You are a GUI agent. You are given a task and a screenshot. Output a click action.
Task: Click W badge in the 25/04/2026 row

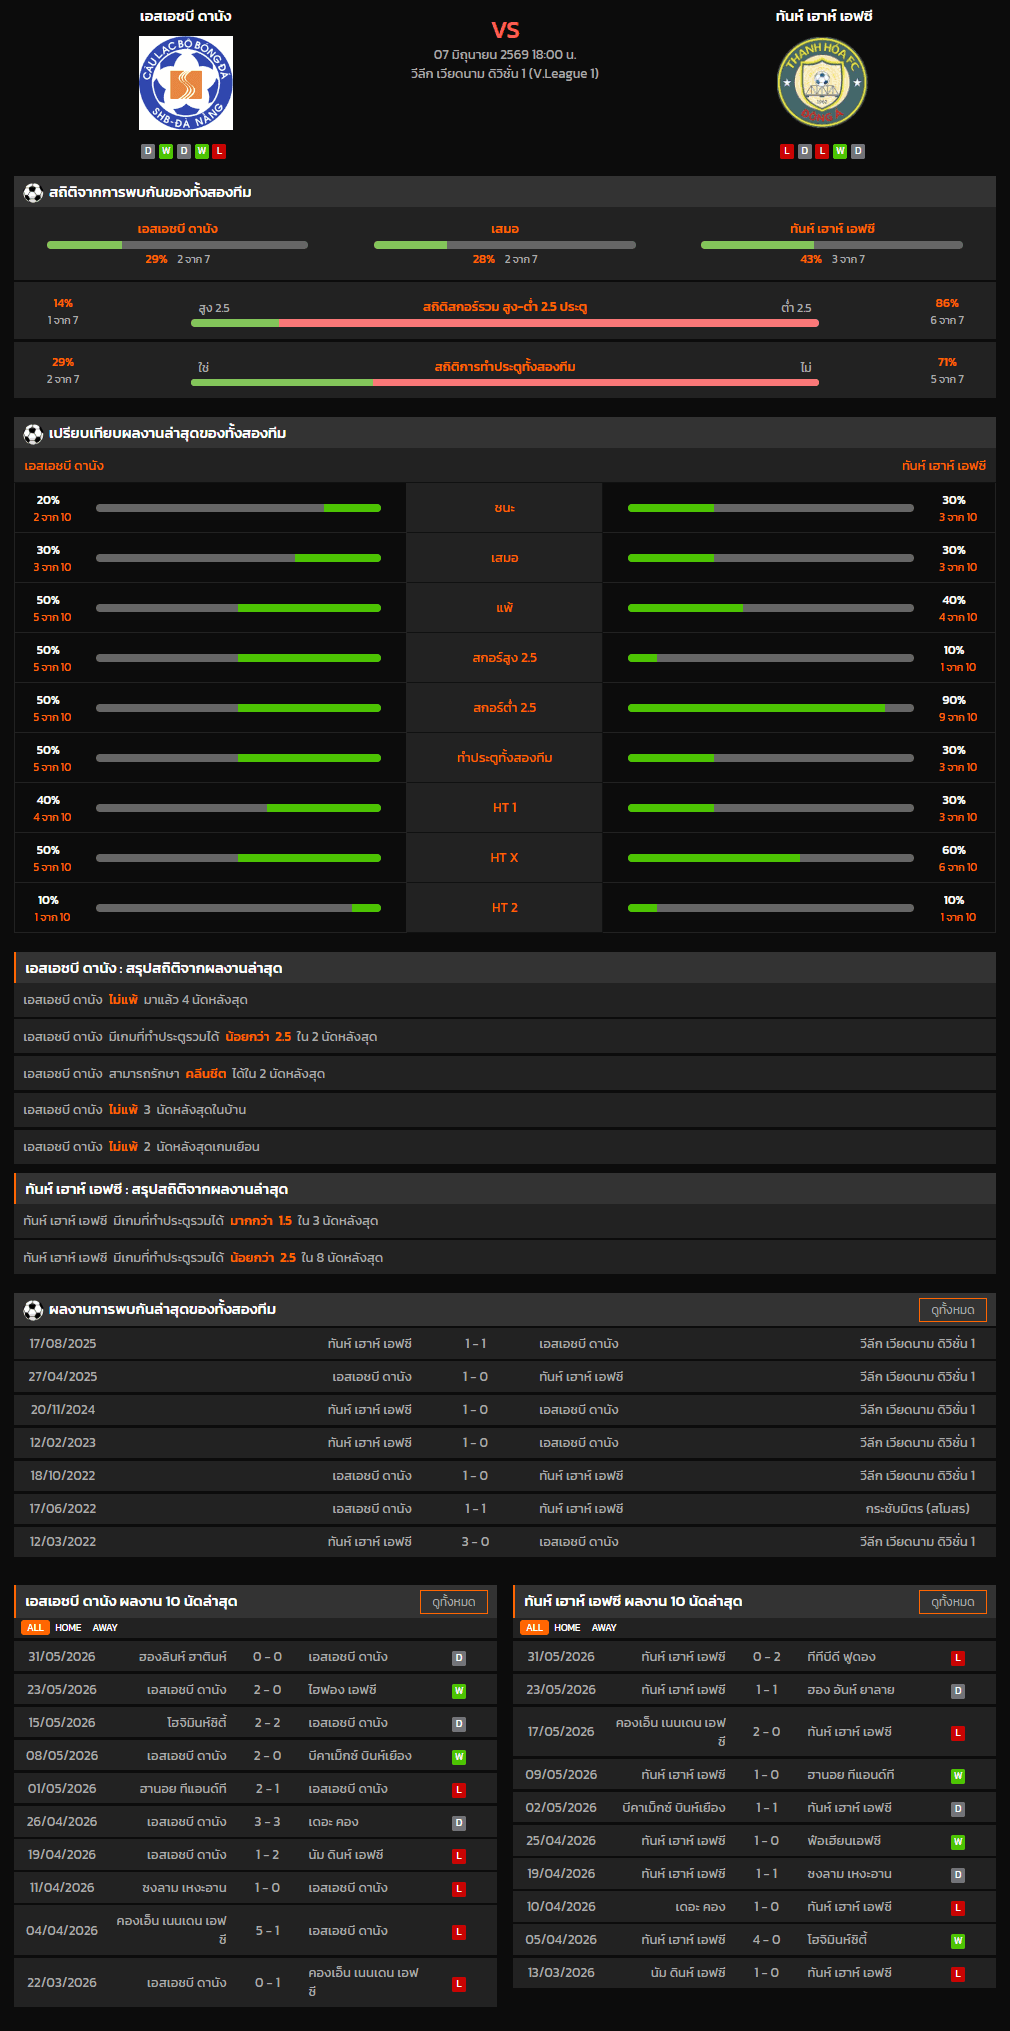click(x=958, y=1842)
